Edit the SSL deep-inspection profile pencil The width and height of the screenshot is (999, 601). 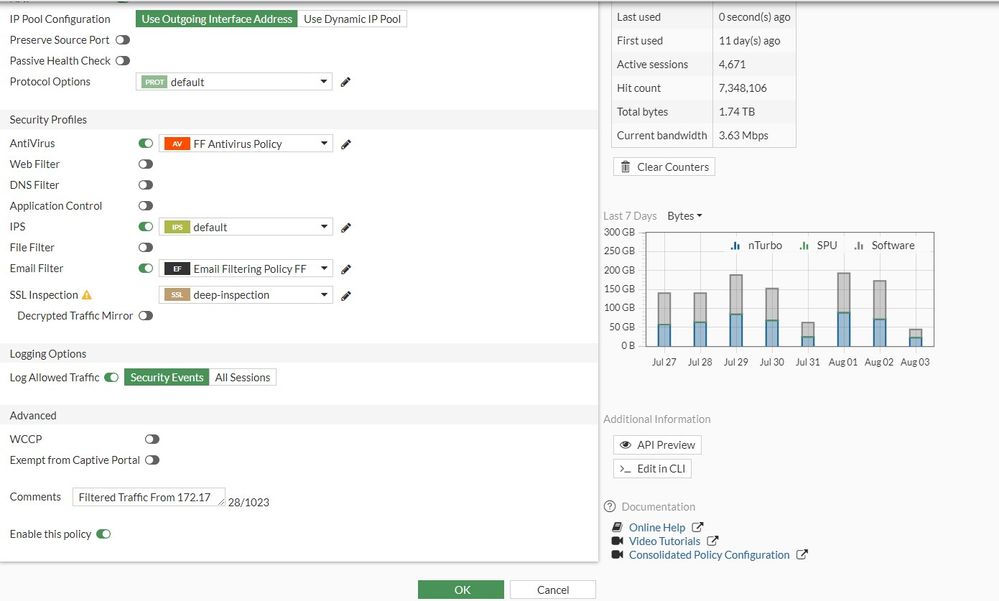click(346, 296)
